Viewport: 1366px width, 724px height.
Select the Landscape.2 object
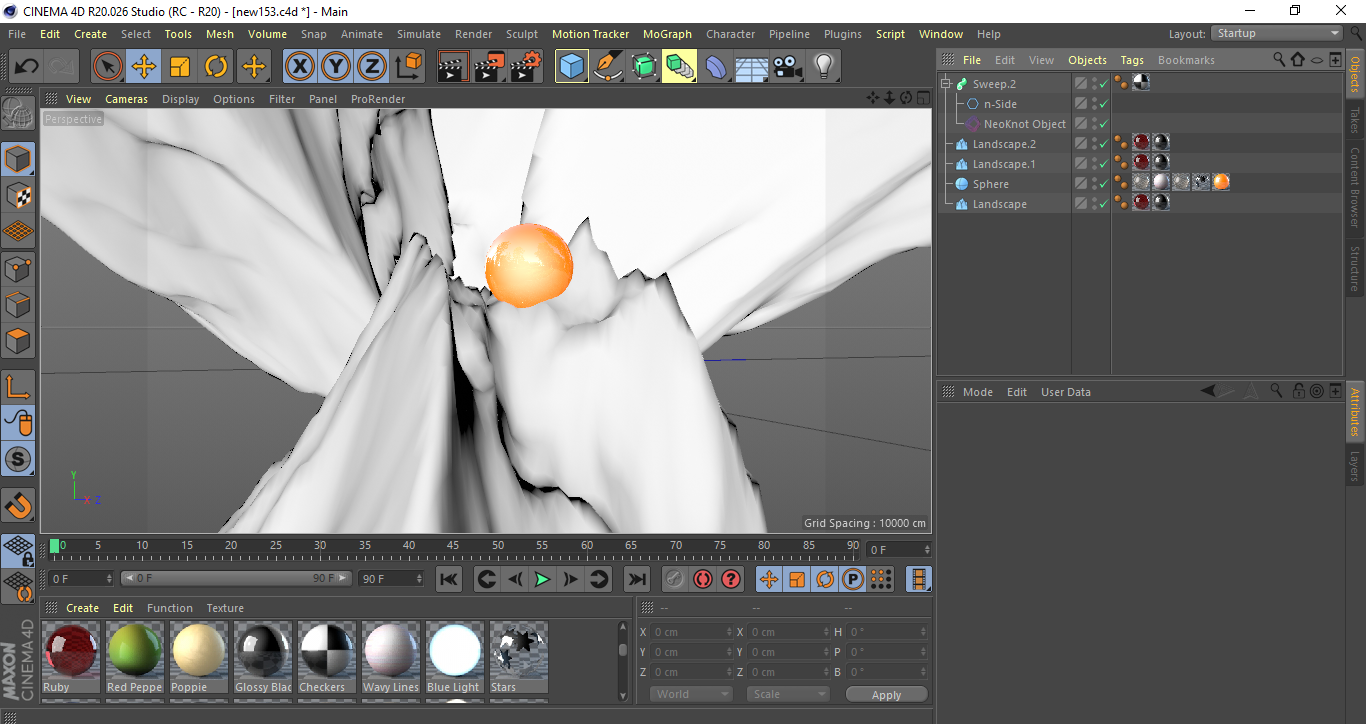[x=1004, y=144]
